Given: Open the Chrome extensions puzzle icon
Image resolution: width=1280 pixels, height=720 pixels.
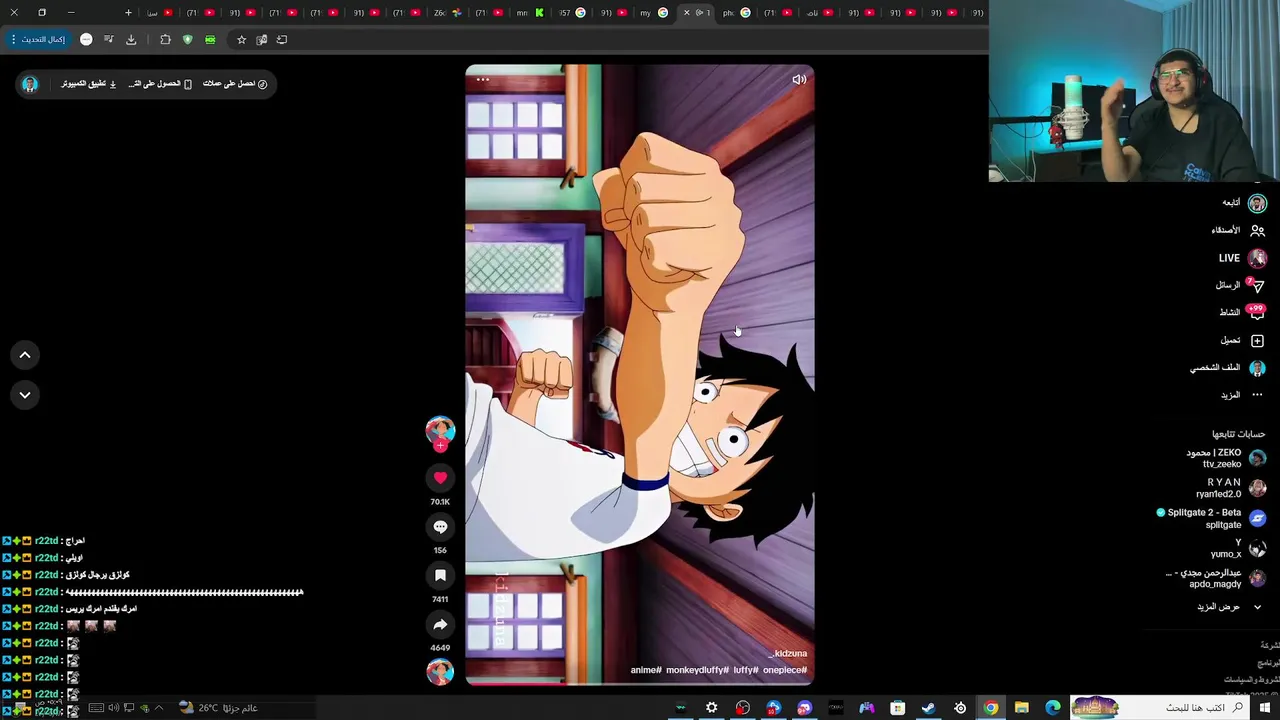Looking at the screenshot, I should pos(165,40).
